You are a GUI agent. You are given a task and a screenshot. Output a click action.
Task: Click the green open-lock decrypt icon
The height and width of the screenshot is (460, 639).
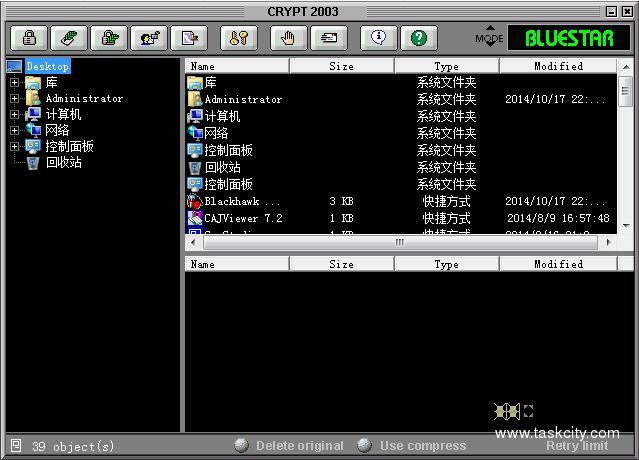(109, 38)
